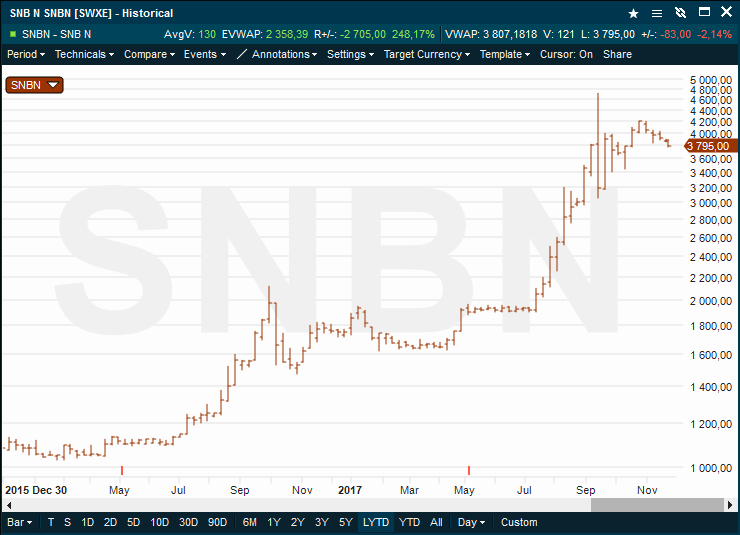Open the Bar chart type dropdown
The height and width of the screenshot is (535, 740).
[19, 522]
